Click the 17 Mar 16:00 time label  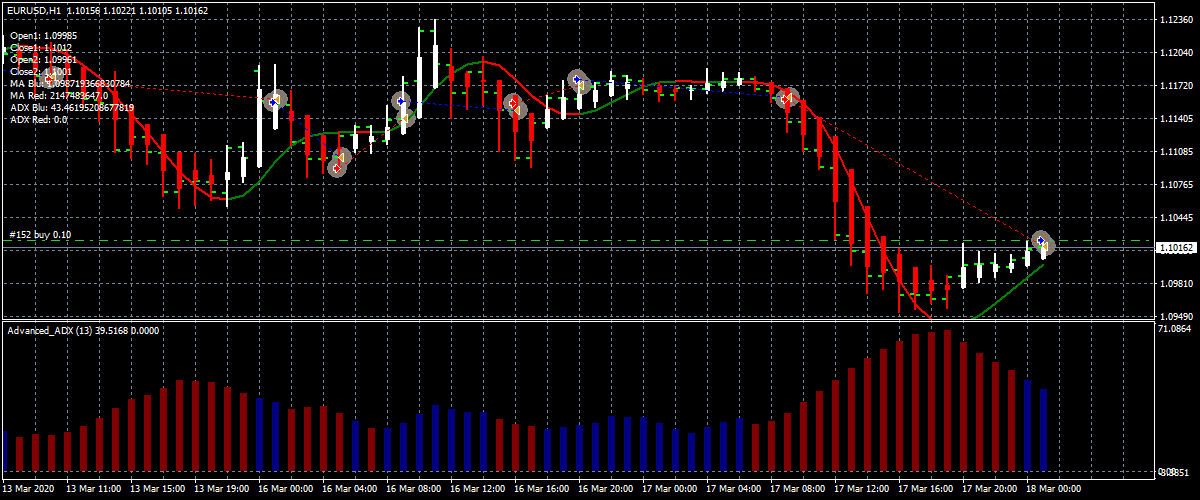(927, 490)
